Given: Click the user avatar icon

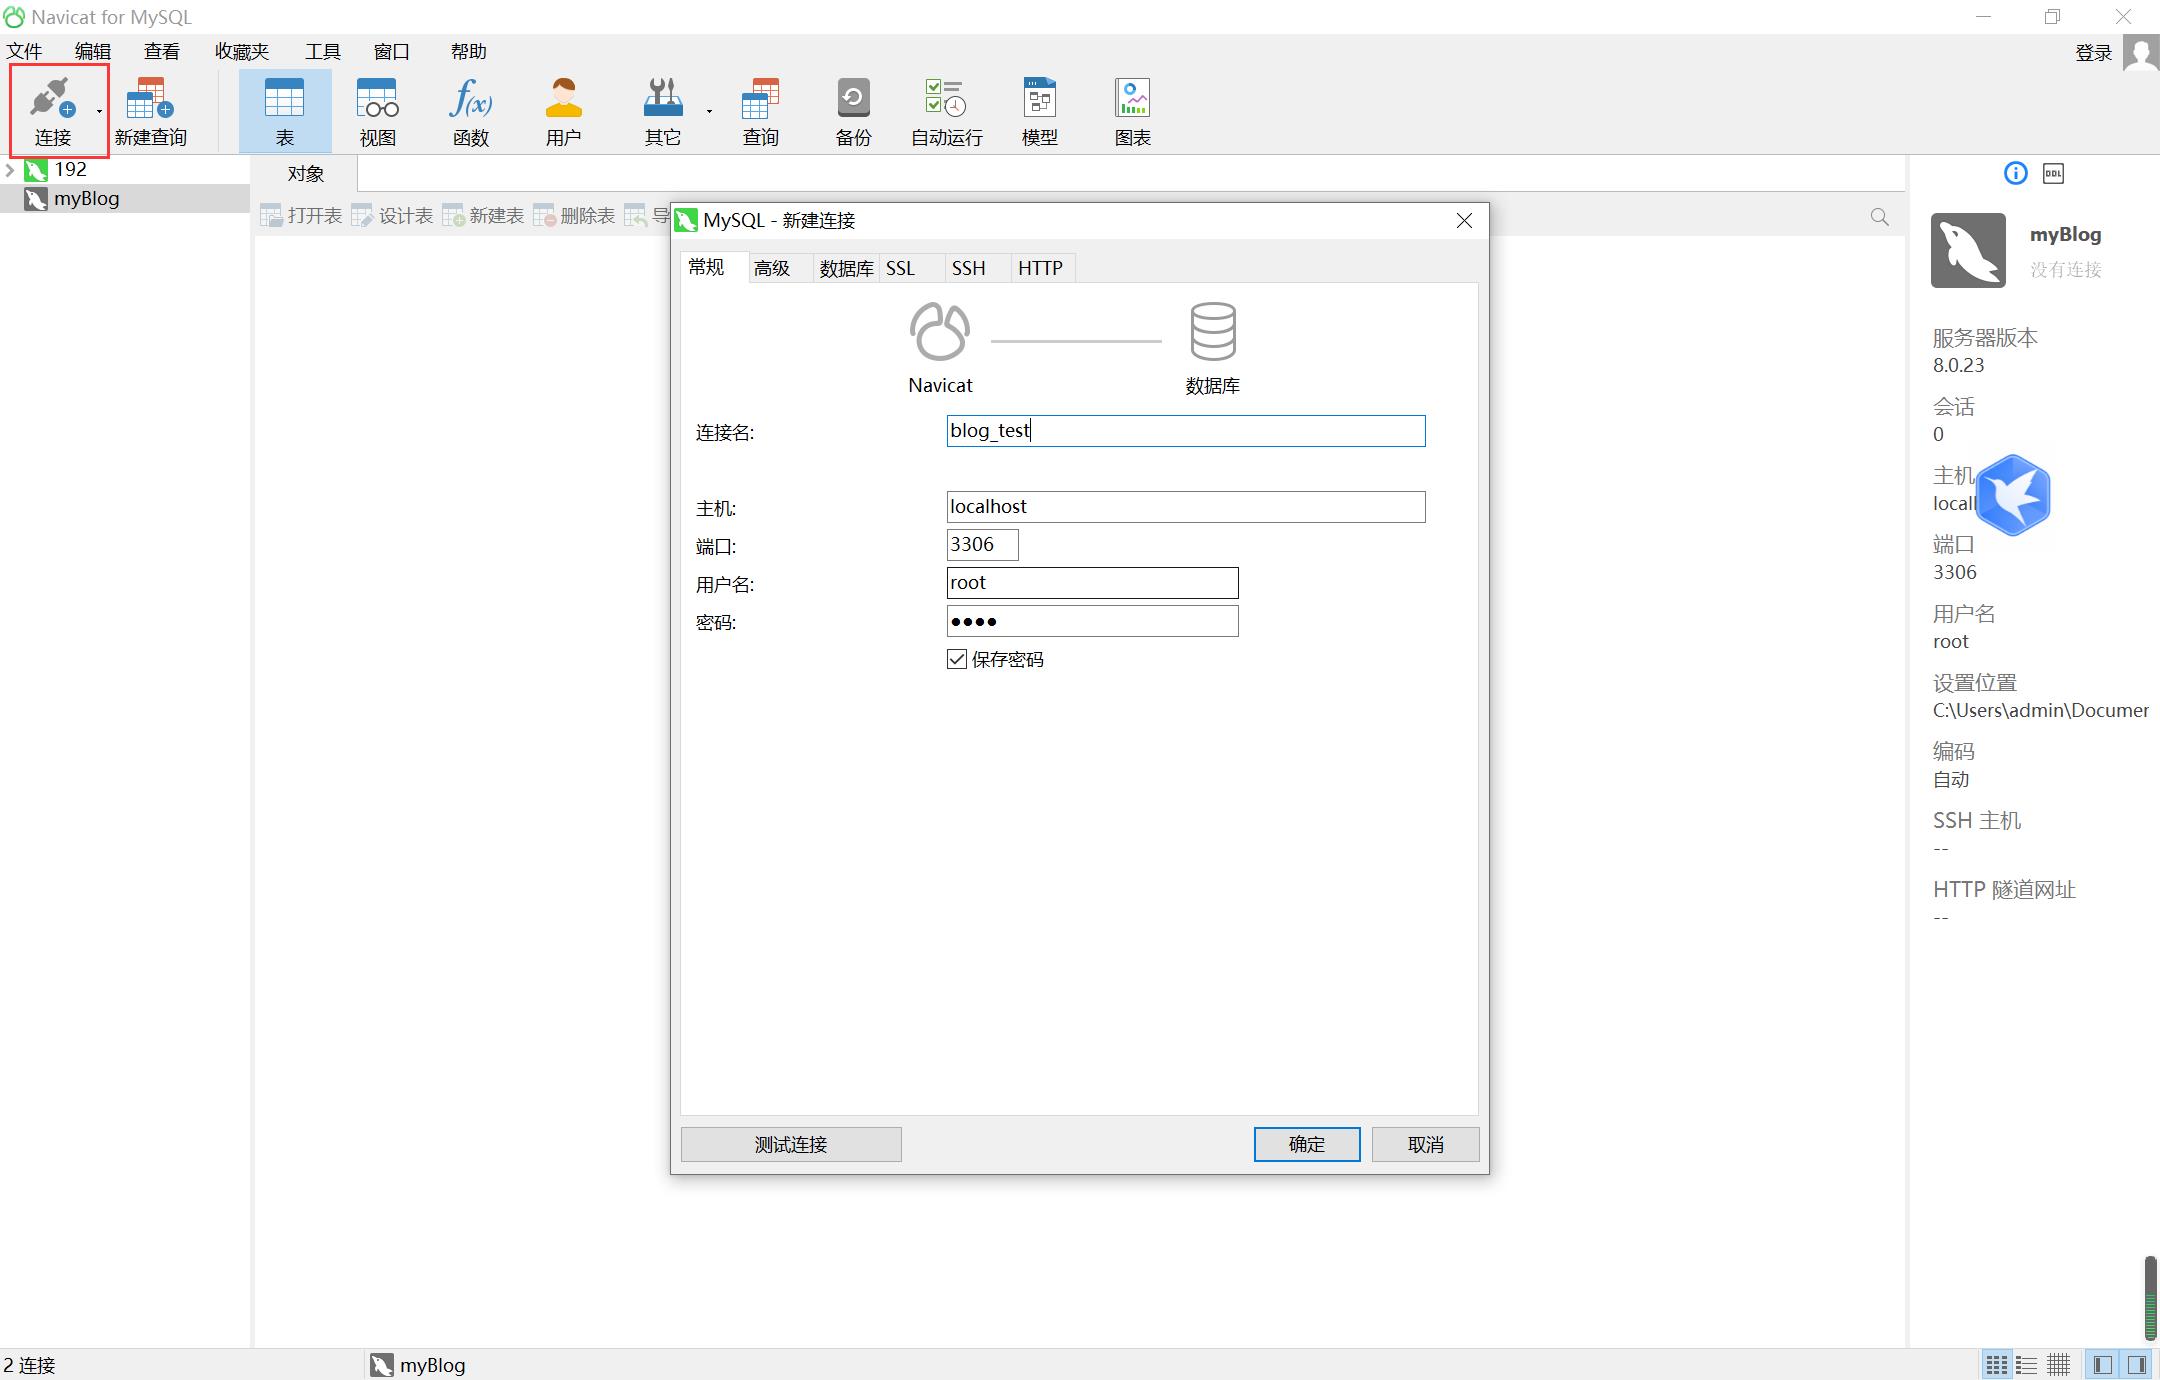Looking at the screenshot, I should coord(2141,53).
